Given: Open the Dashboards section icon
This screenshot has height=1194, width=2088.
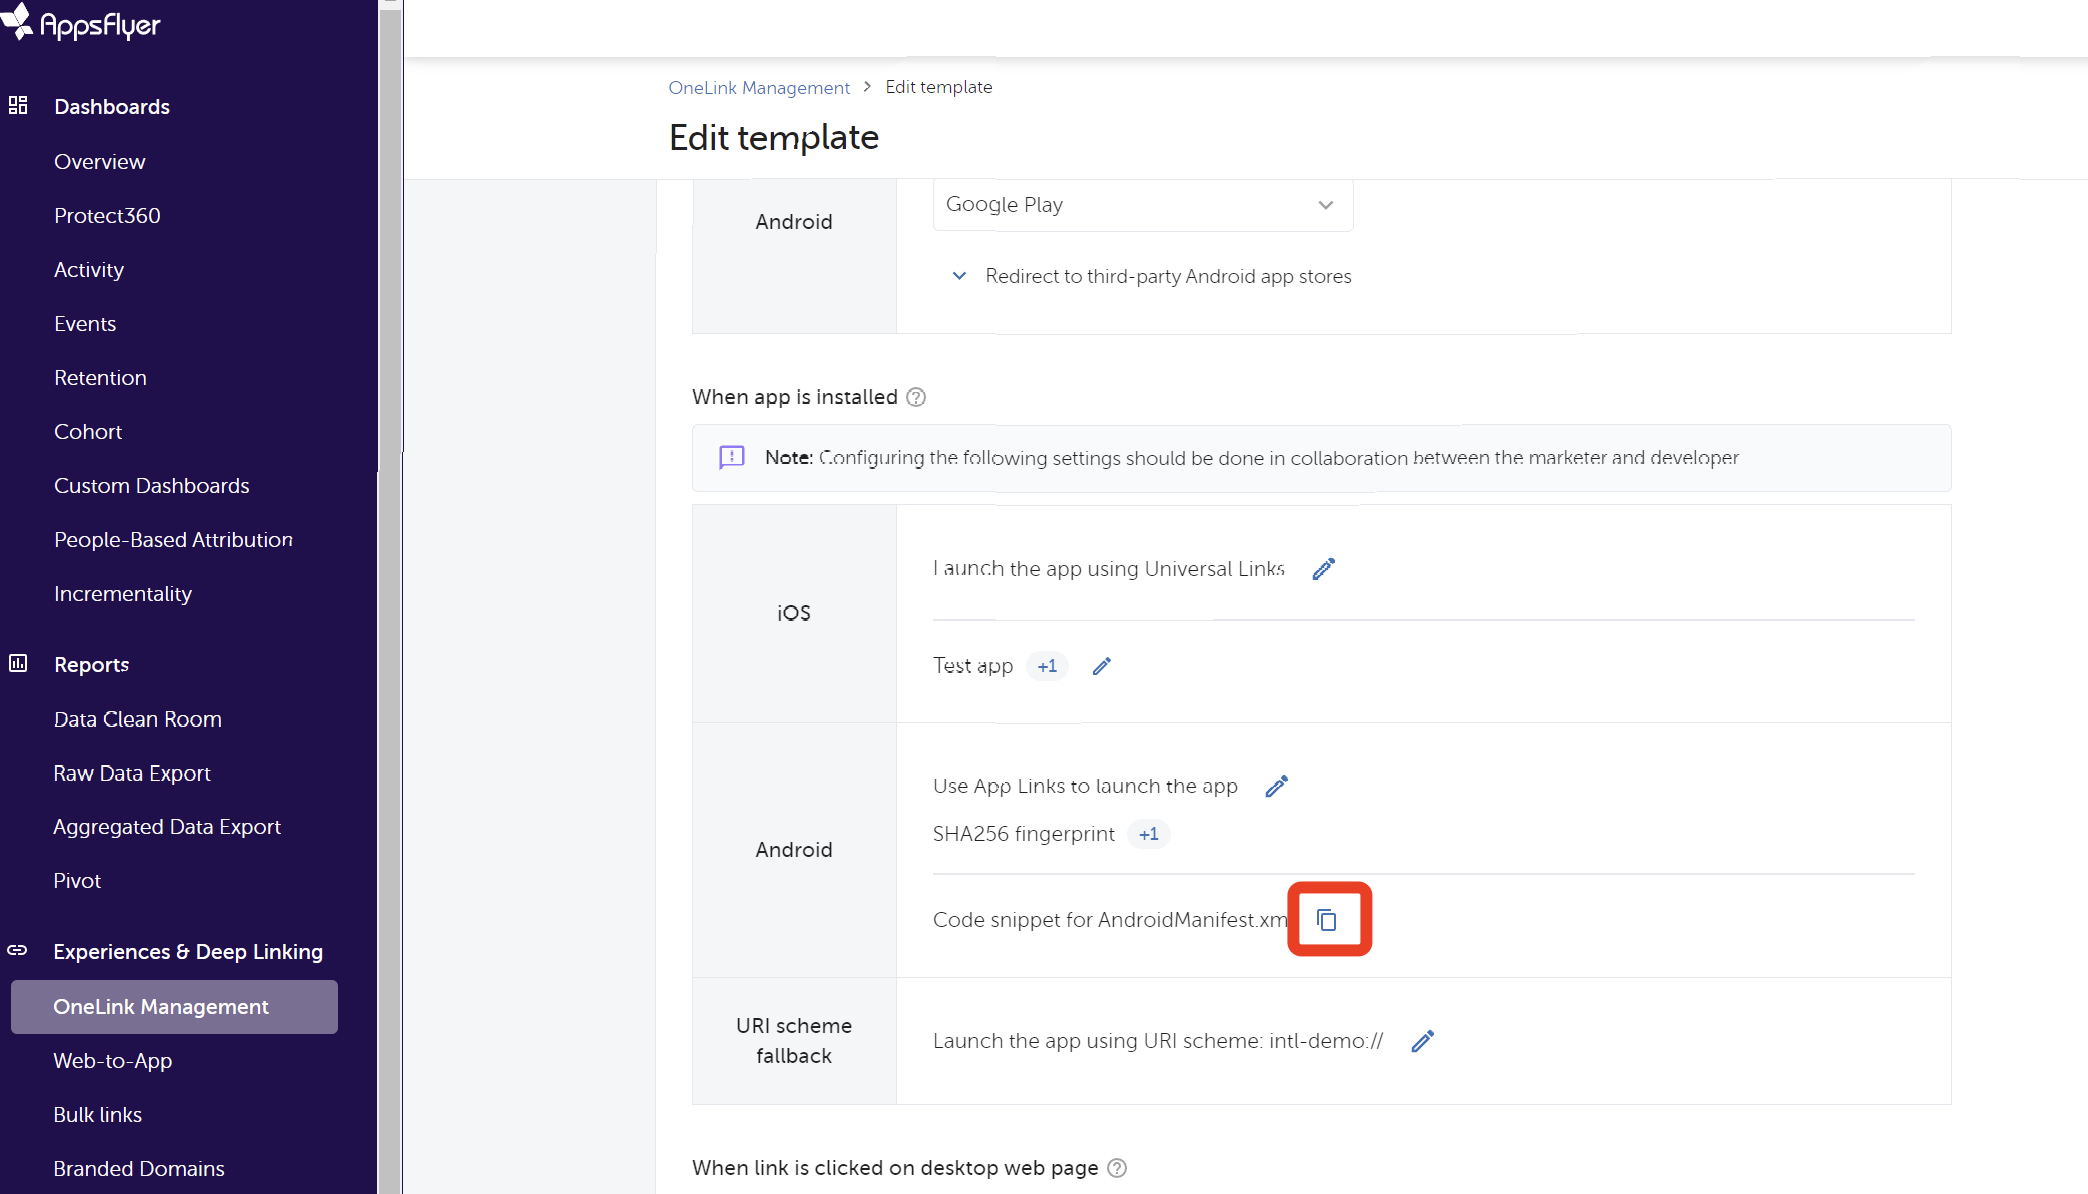Looking at the screenshot, I should [18, 105].
